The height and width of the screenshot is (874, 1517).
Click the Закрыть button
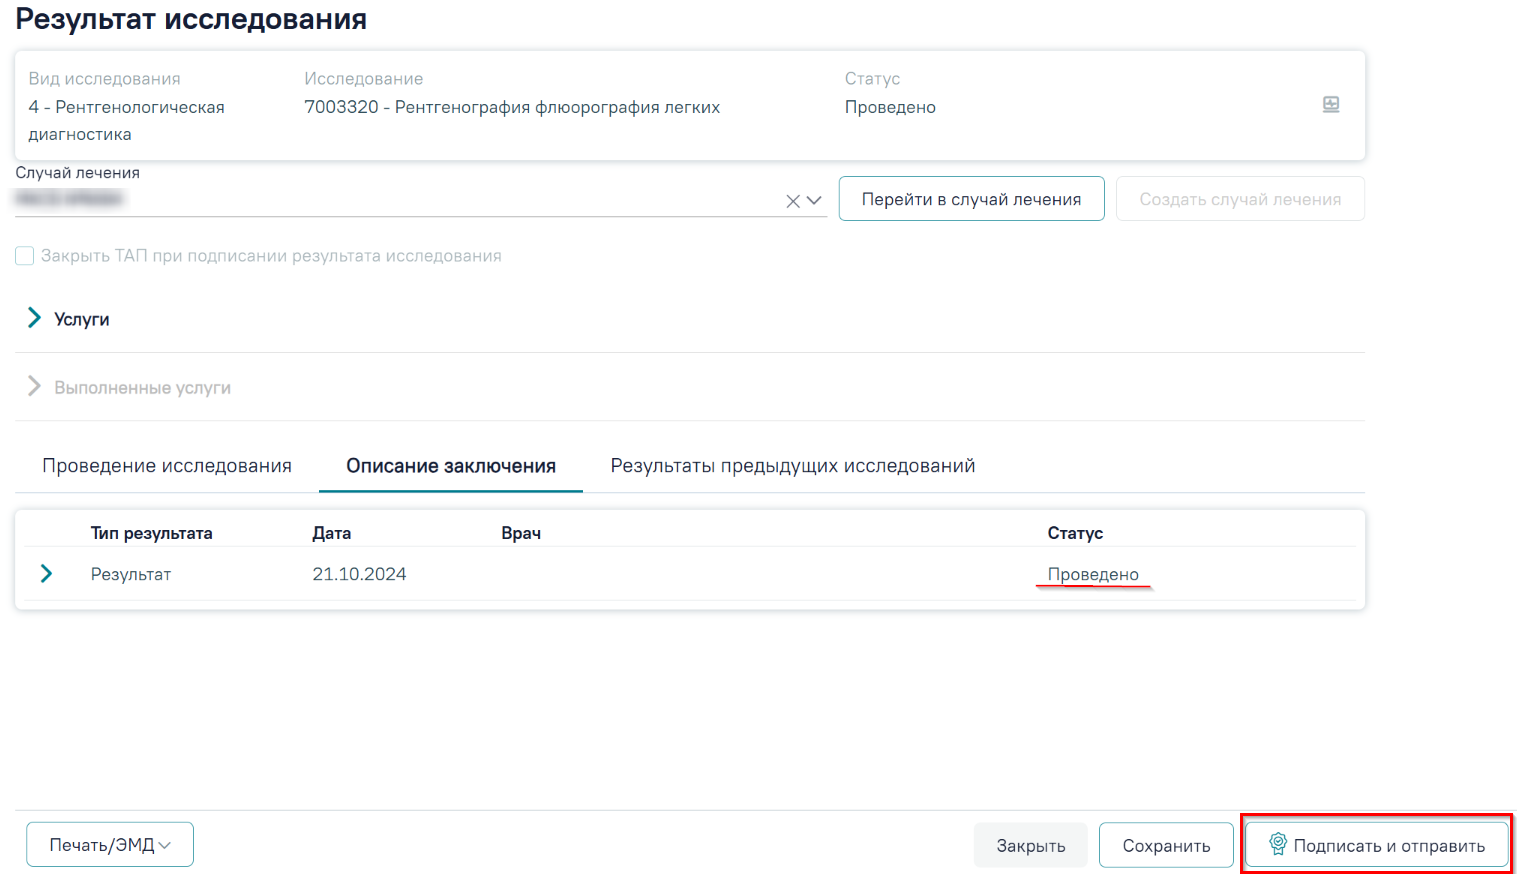(1031, 846)
